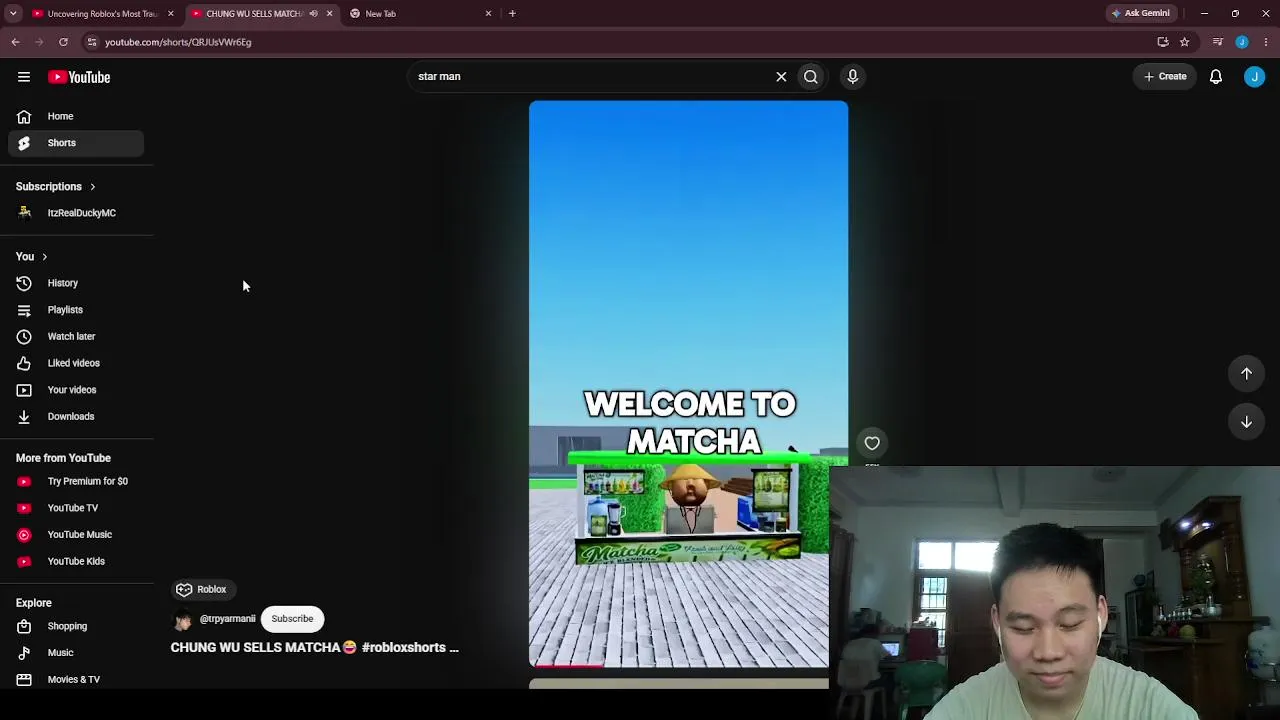The image size is (1280, 720).
Task: Click the Downloads arrow icon
Action: [24, 417]
